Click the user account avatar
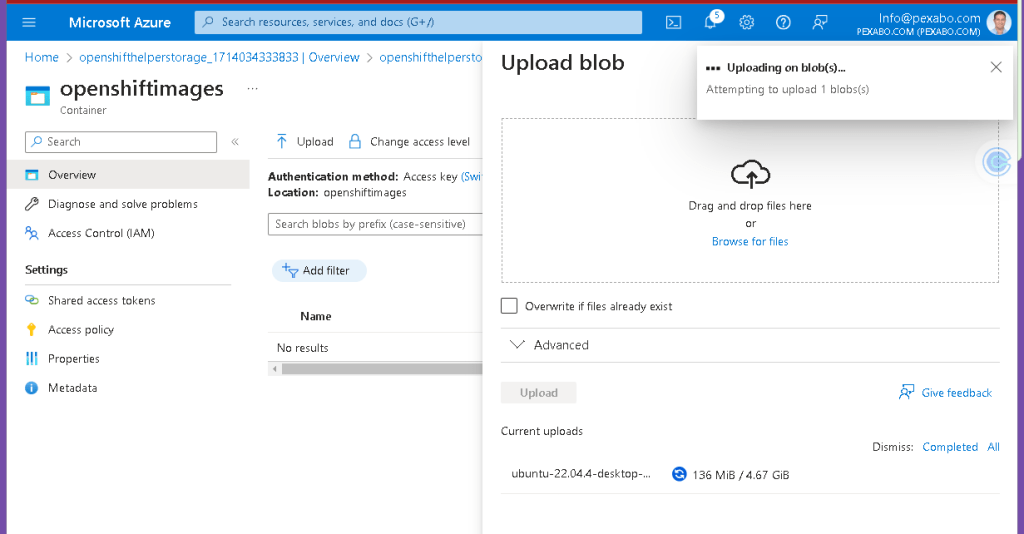 tap(999, 22)
